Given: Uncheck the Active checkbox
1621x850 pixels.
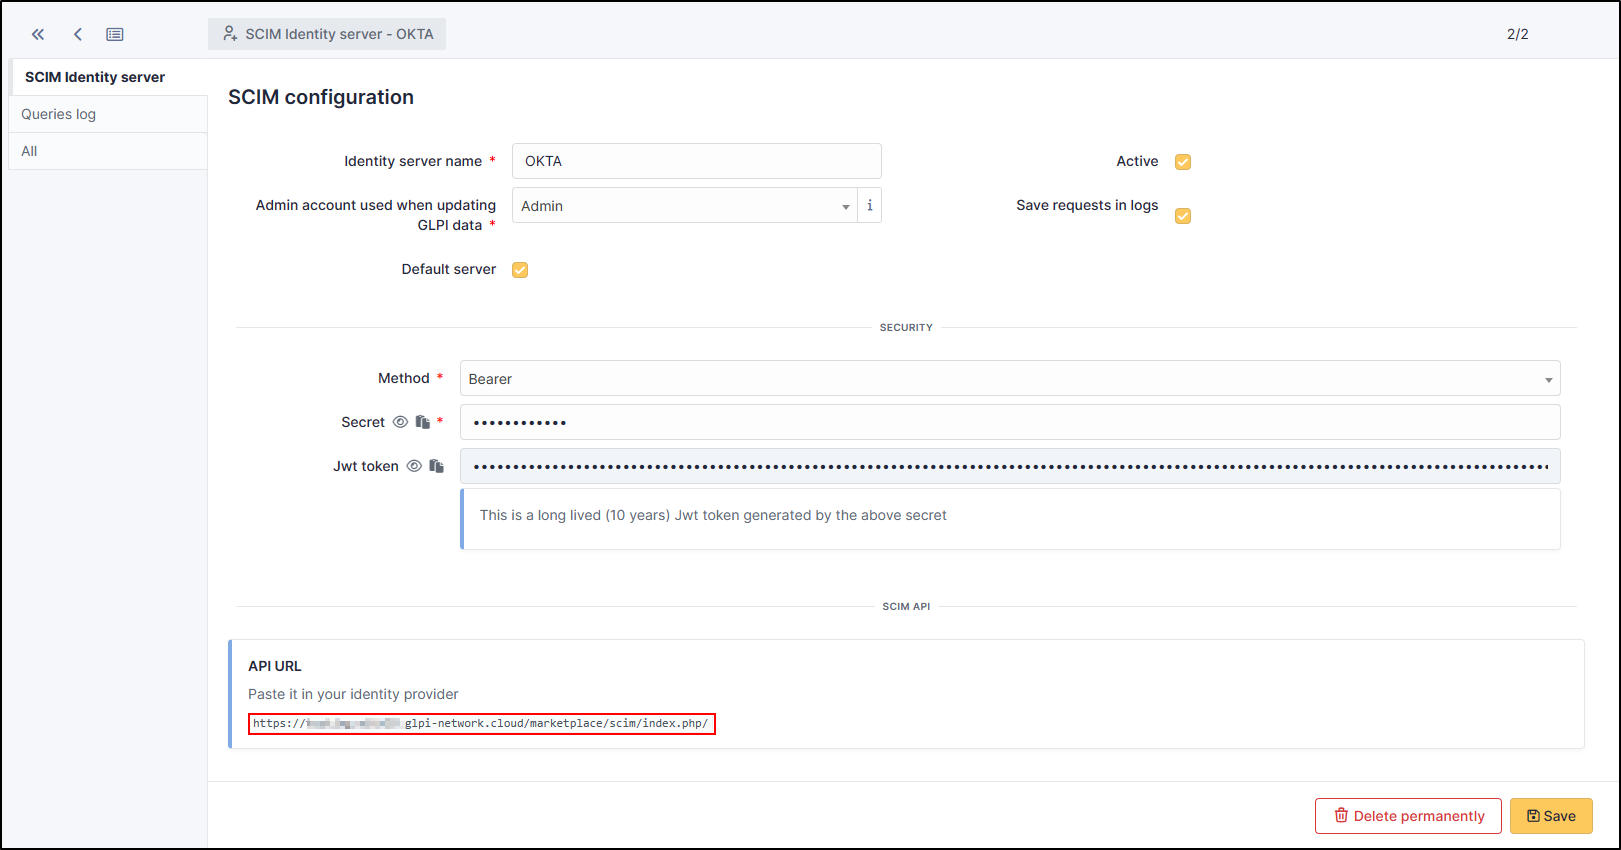Looking at the screenshot, I should (x=1183, y=162).
